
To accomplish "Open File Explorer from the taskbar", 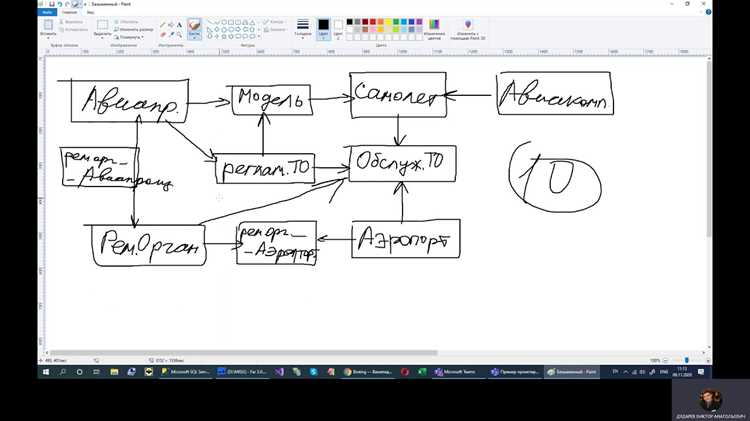I will tap(114, 372).
